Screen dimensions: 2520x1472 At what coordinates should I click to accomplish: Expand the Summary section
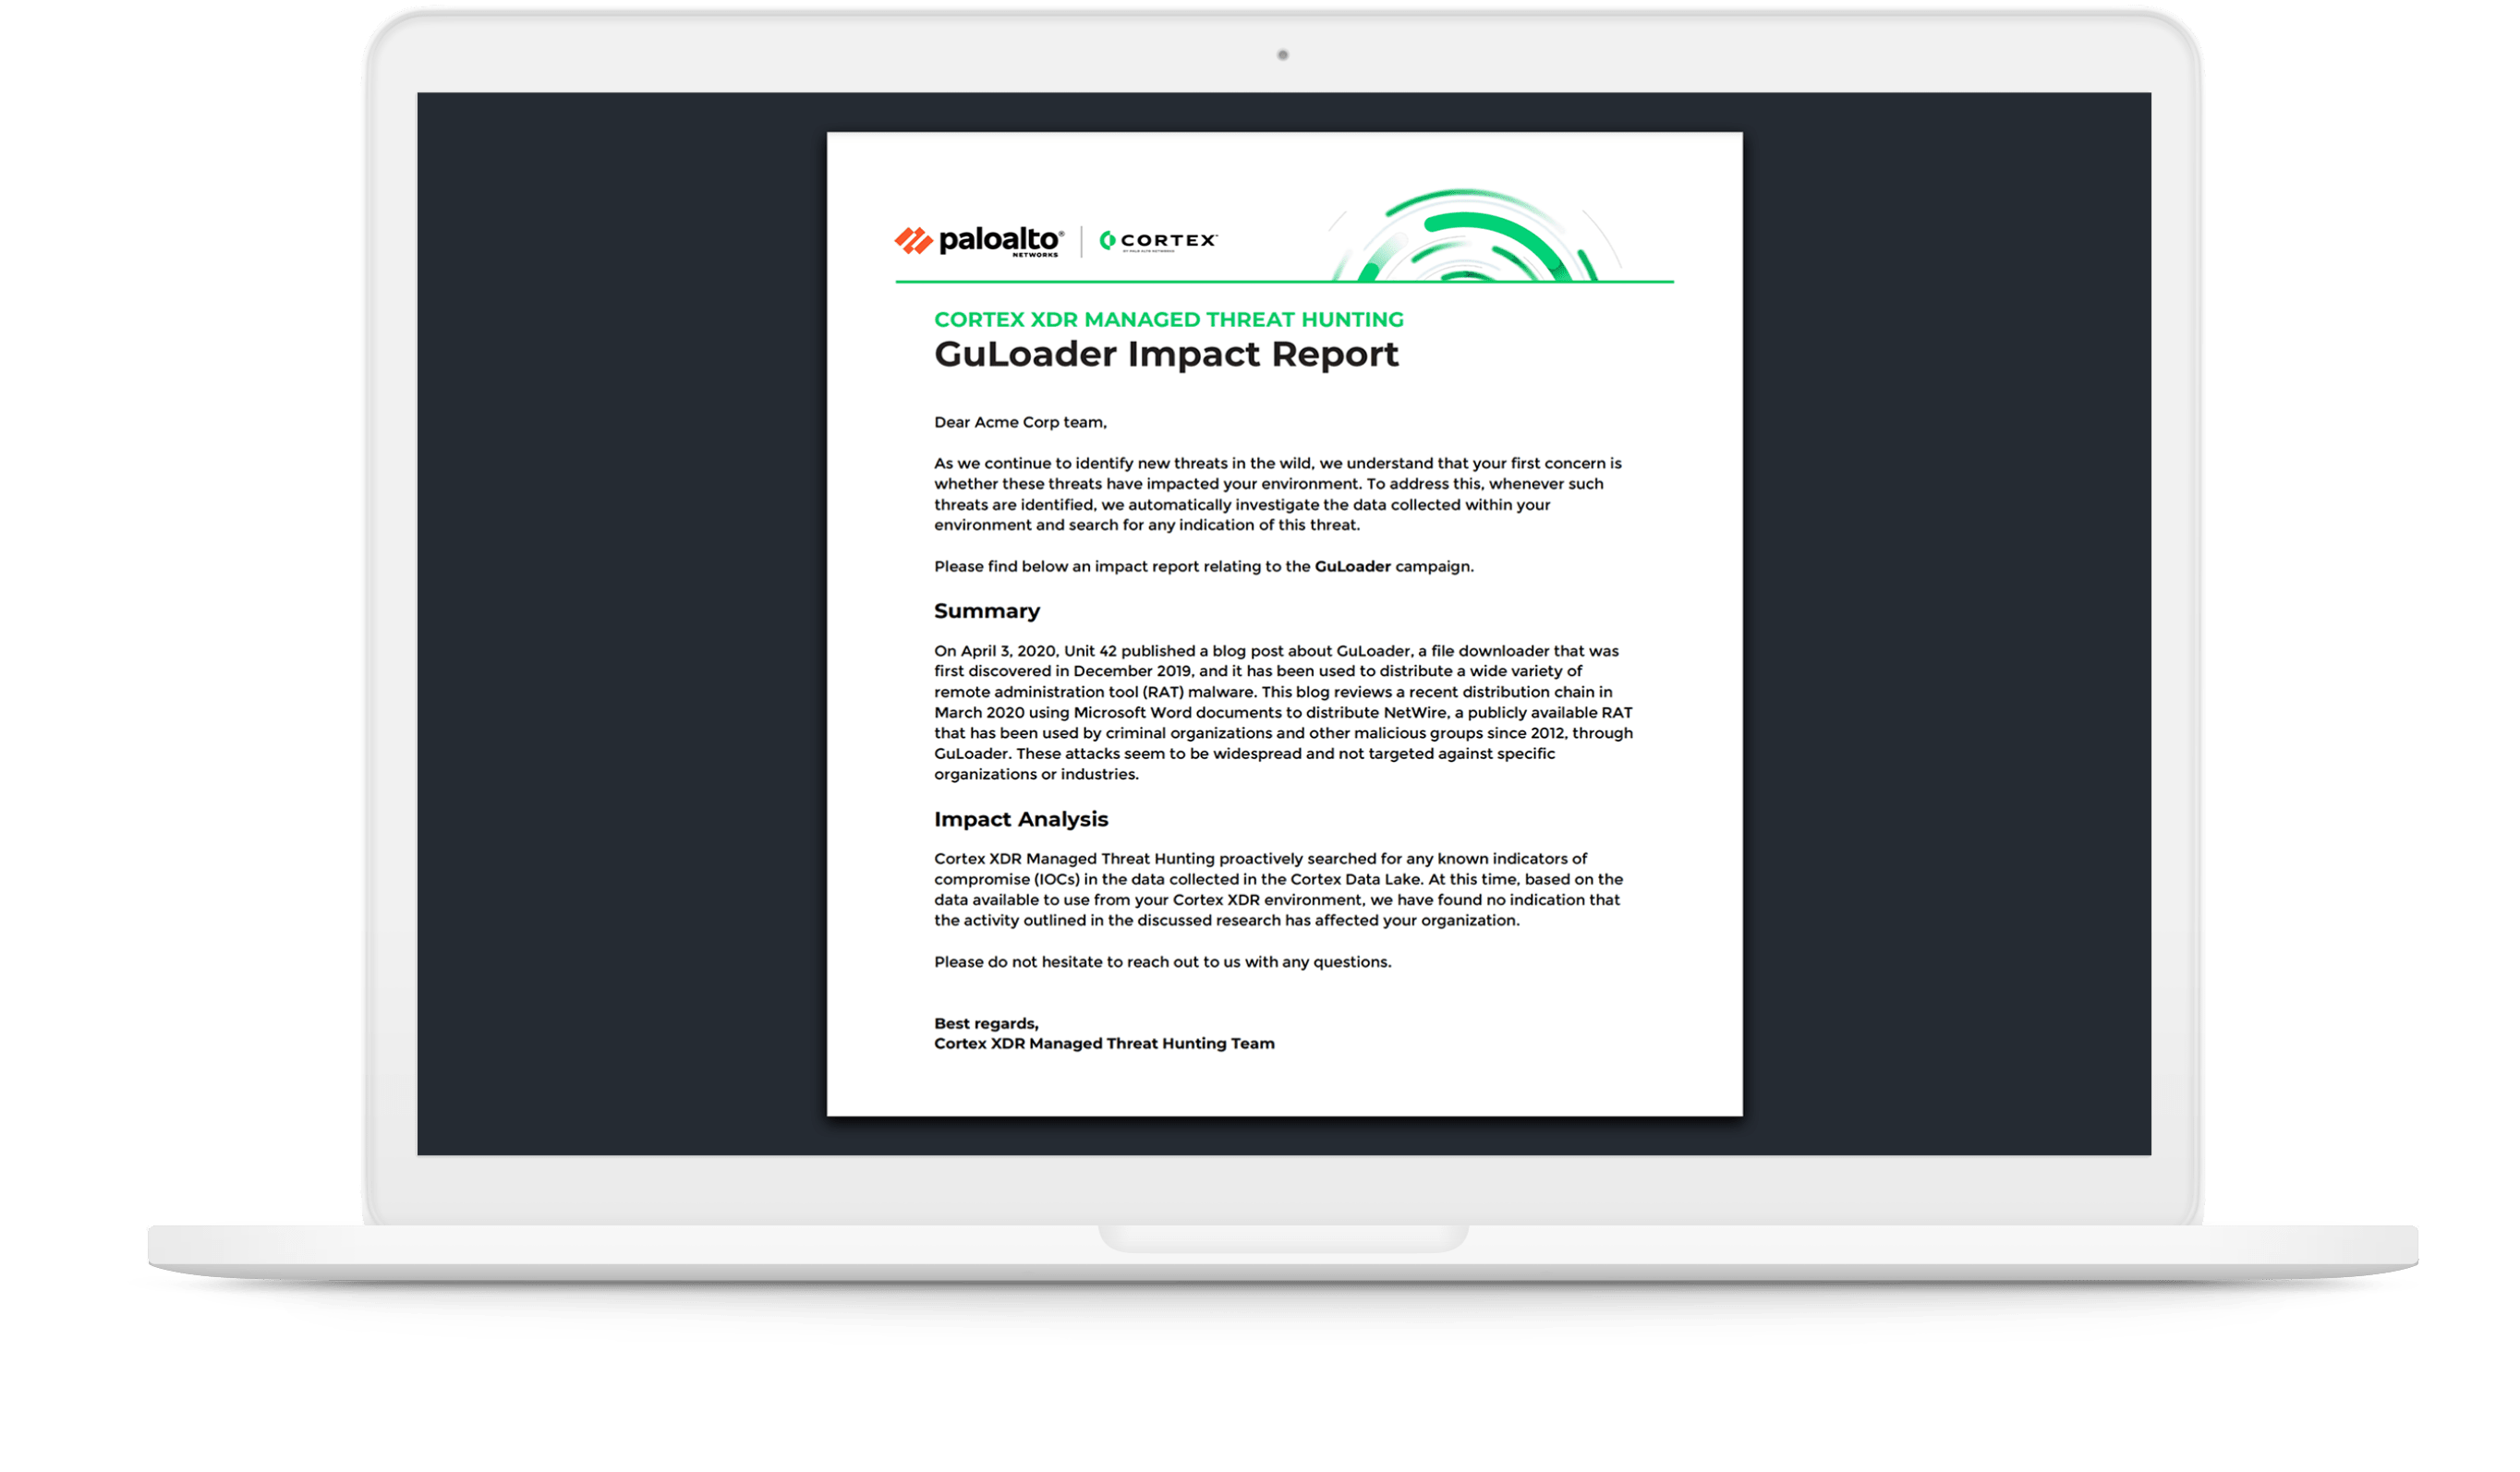coord(987,610)
